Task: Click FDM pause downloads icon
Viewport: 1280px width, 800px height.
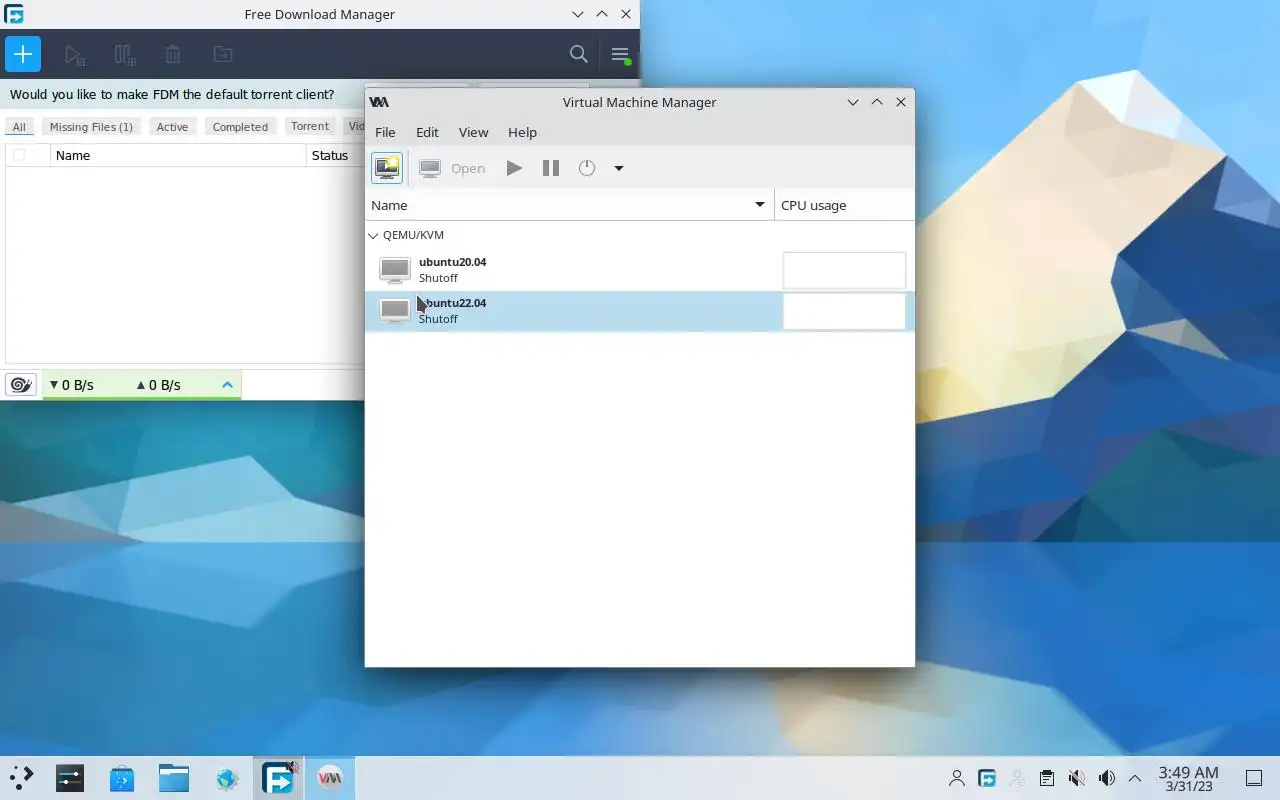Action: 124,55
